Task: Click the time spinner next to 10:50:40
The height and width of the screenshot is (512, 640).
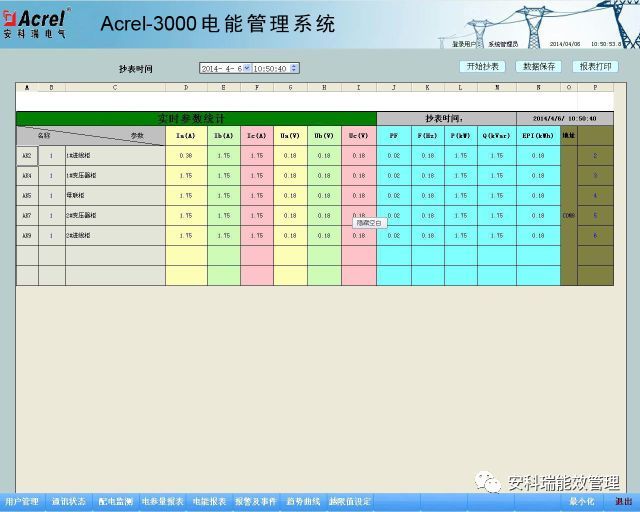Action: 295,68
